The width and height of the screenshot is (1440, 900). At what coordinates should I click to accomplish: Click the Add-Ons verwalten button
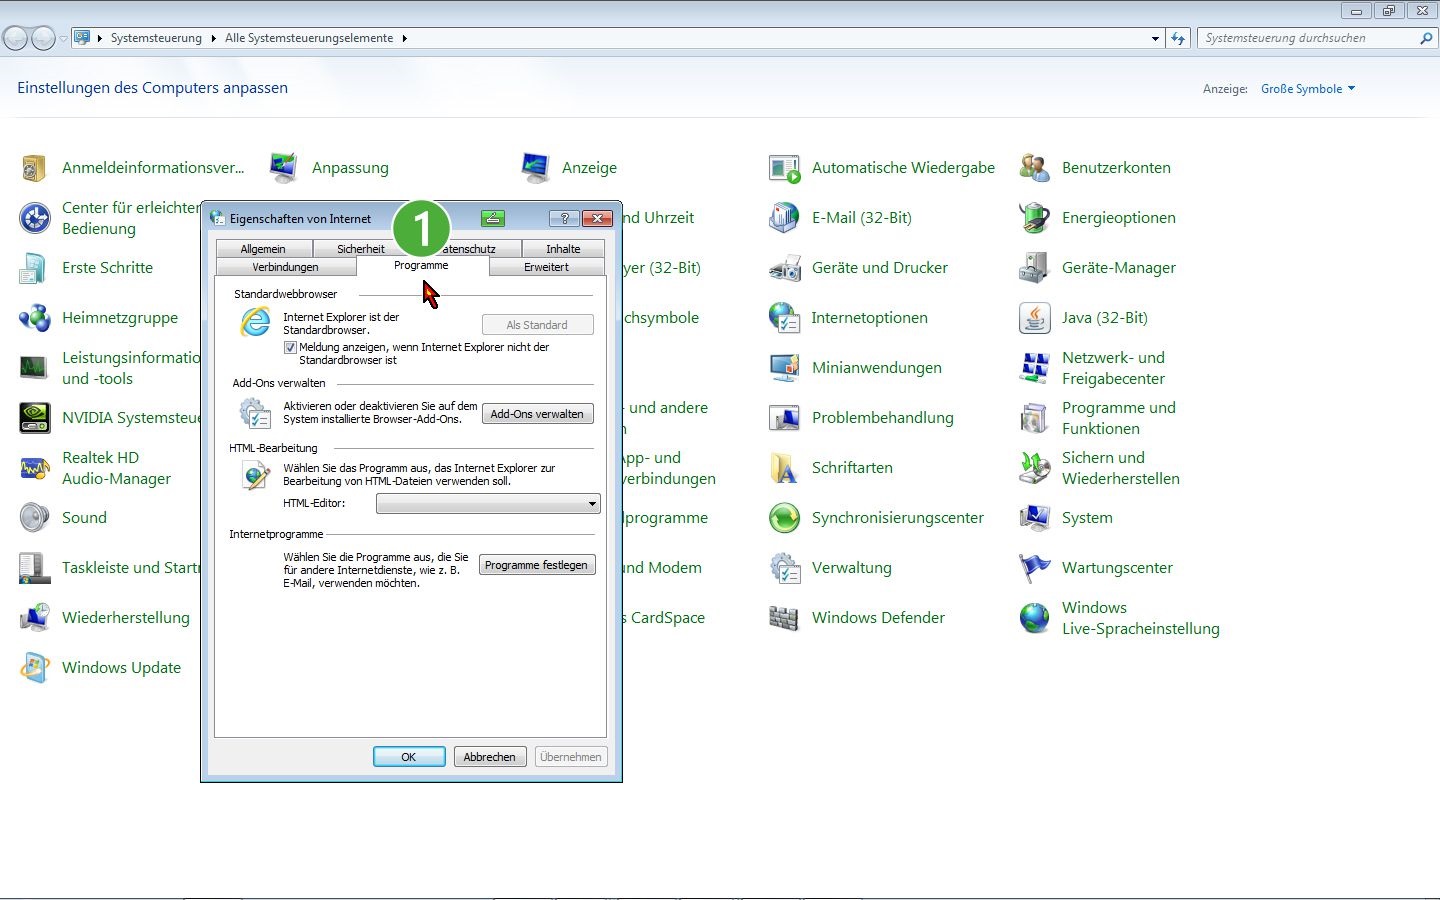click(537, 414)
